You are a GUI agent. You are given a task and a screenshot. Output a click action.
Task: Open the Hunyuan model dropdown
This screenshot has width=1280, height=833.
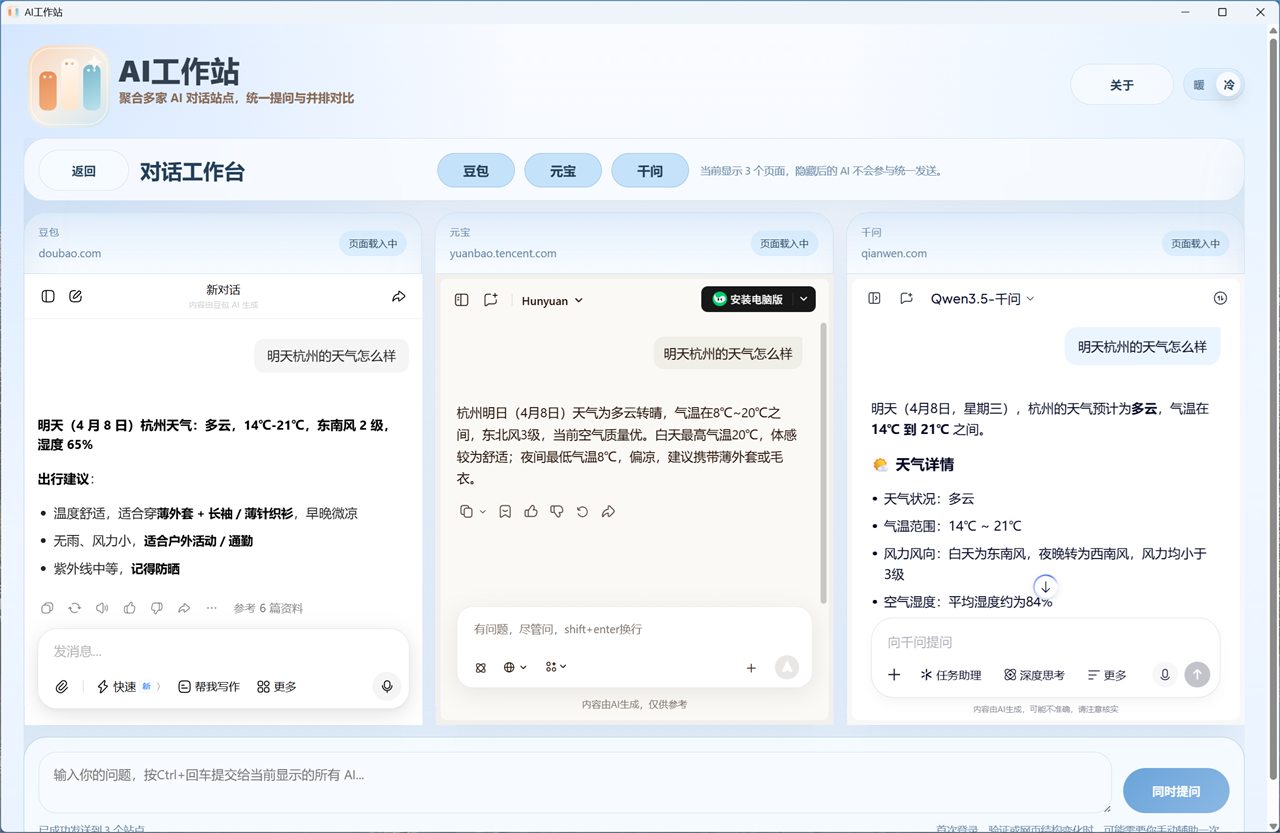(x=551, y=300)
